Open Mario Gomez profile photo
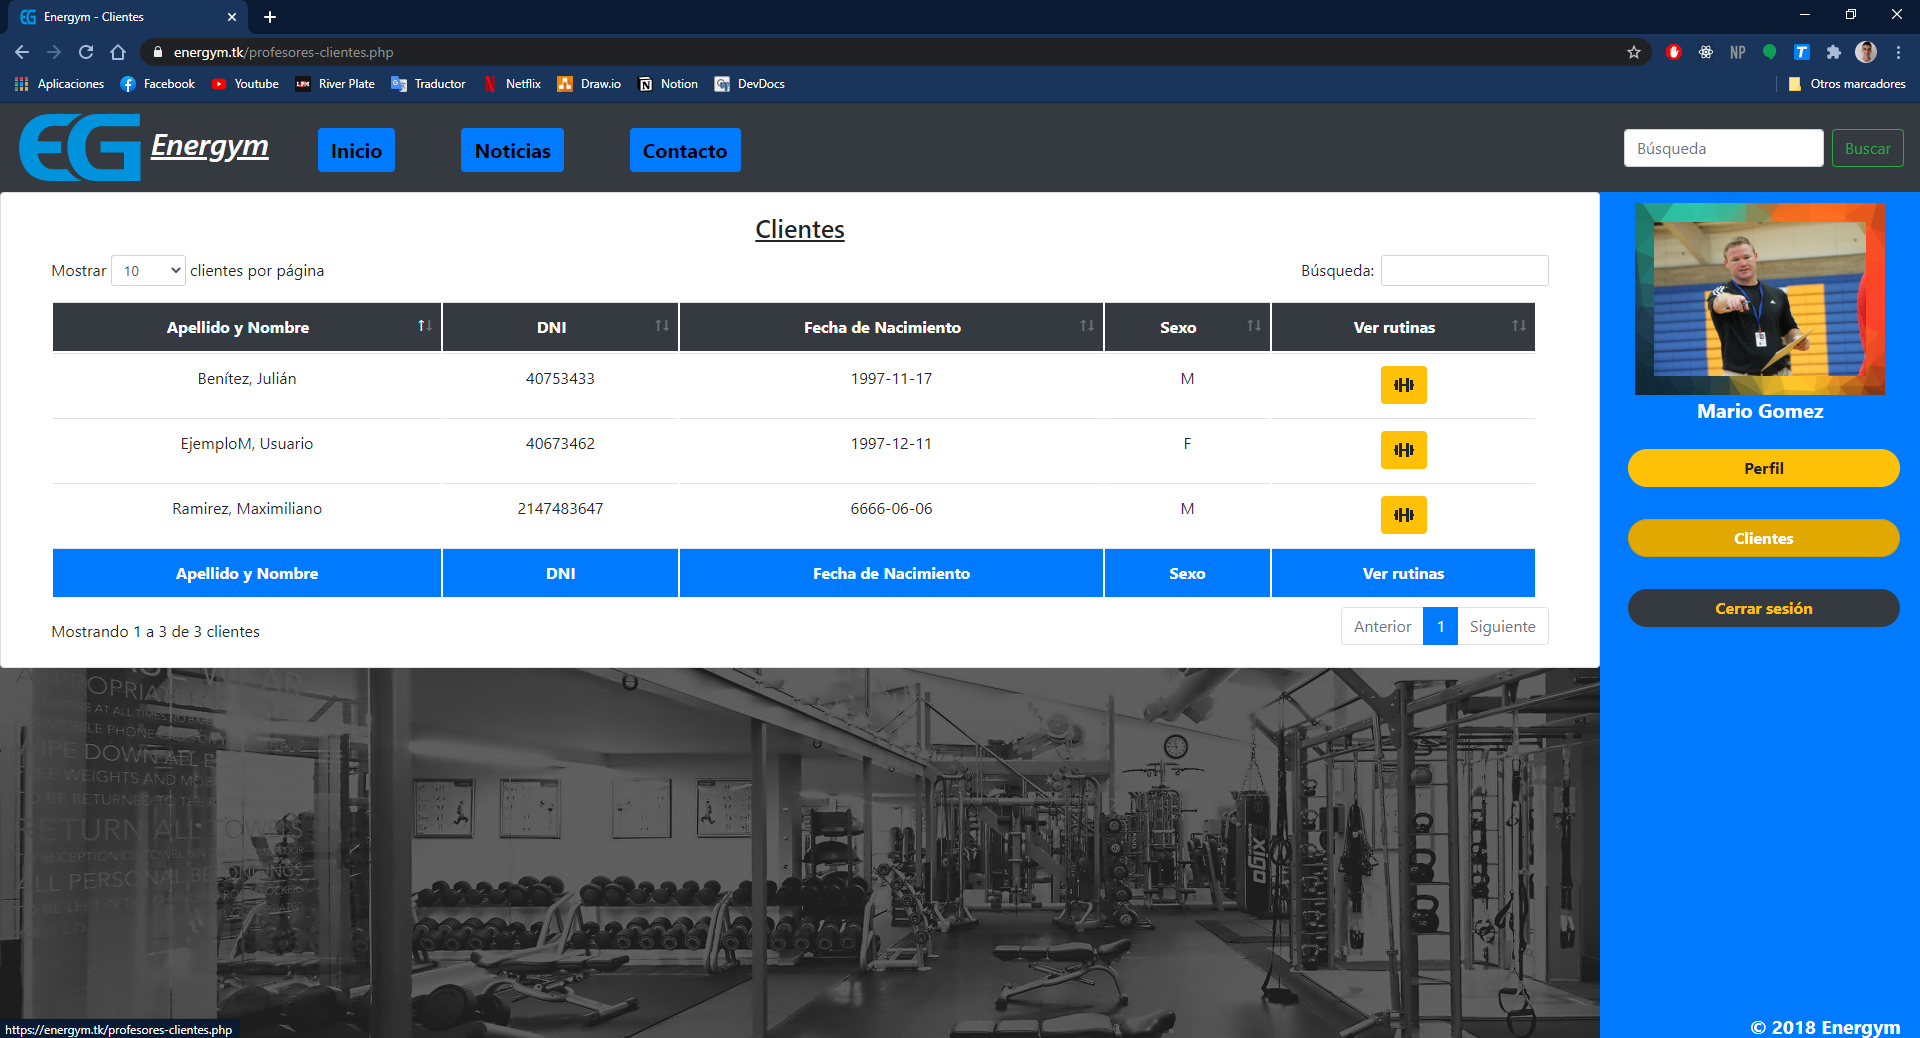The width and height of the screenshot is (1920, 1038). (x=1760, y=299)
